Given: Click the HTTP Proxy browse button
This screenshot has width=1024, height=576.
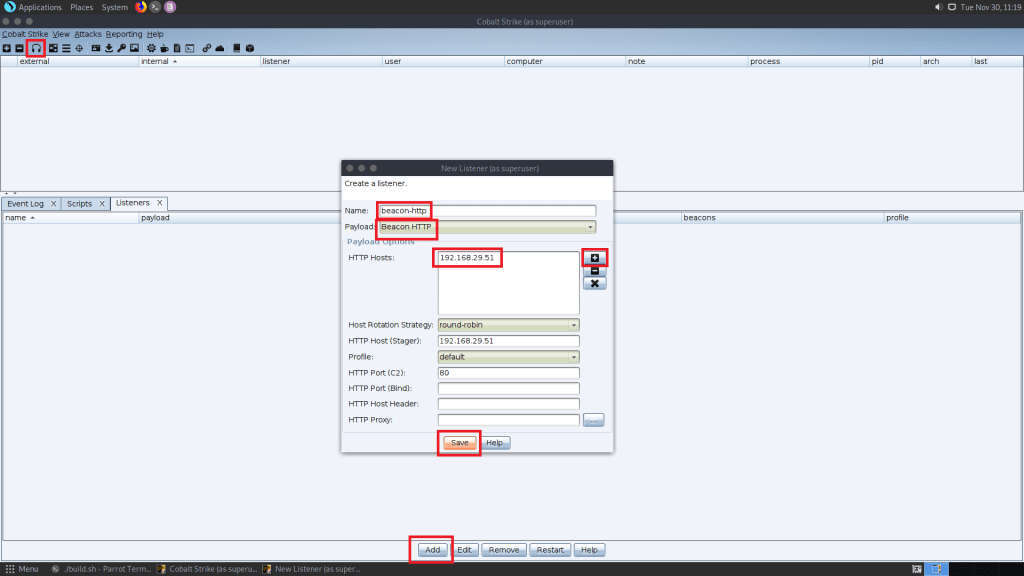Looking at the screenshot, I should 594,421.
